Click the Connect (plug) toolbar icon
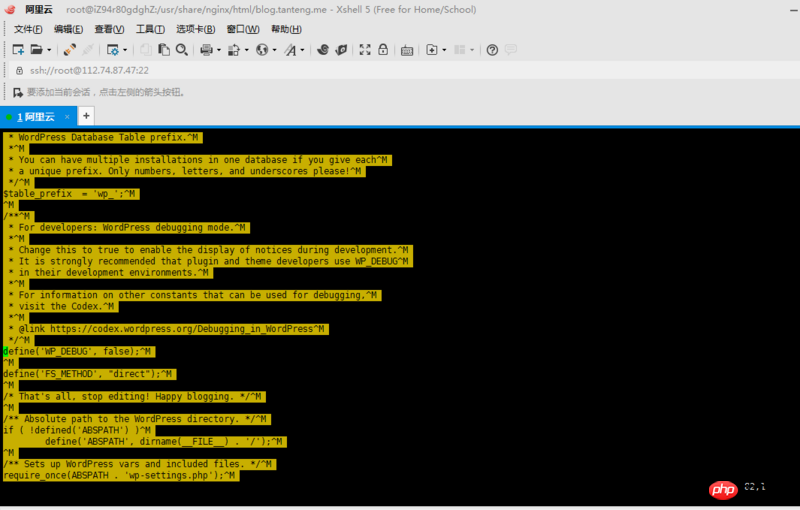The height and width of the screenshot is (510, 800). point(70,49)
